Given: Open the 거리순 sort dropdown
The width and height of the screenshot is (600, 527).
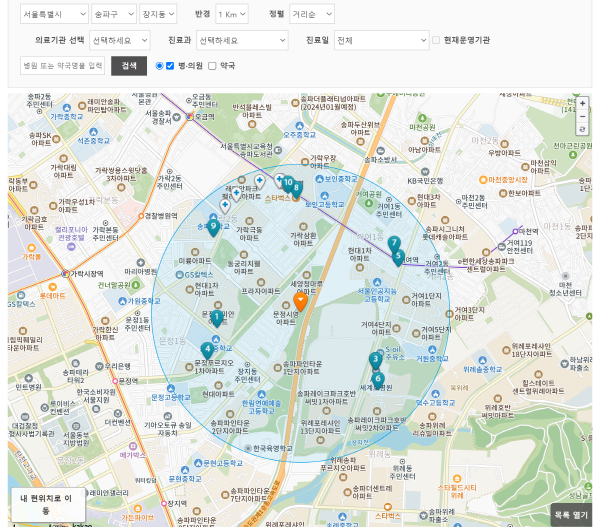Looking at the screenshot, I should [312, 14].
